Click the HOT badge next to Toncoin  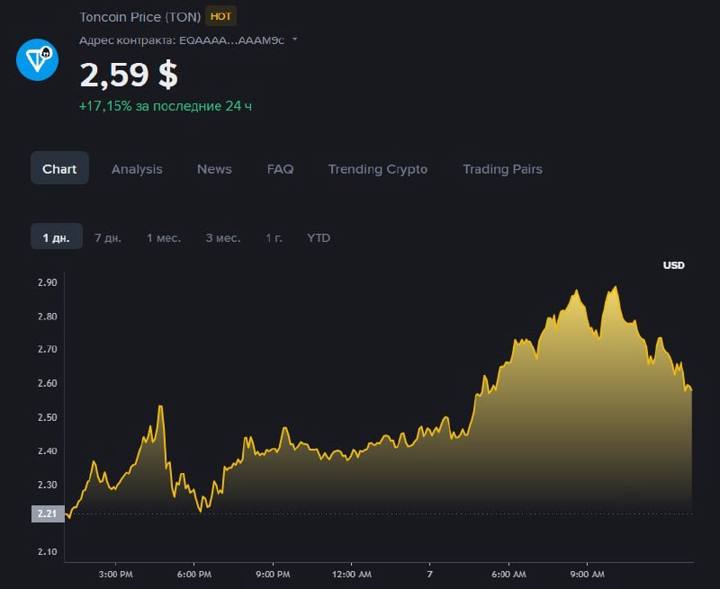pos(220,17)
